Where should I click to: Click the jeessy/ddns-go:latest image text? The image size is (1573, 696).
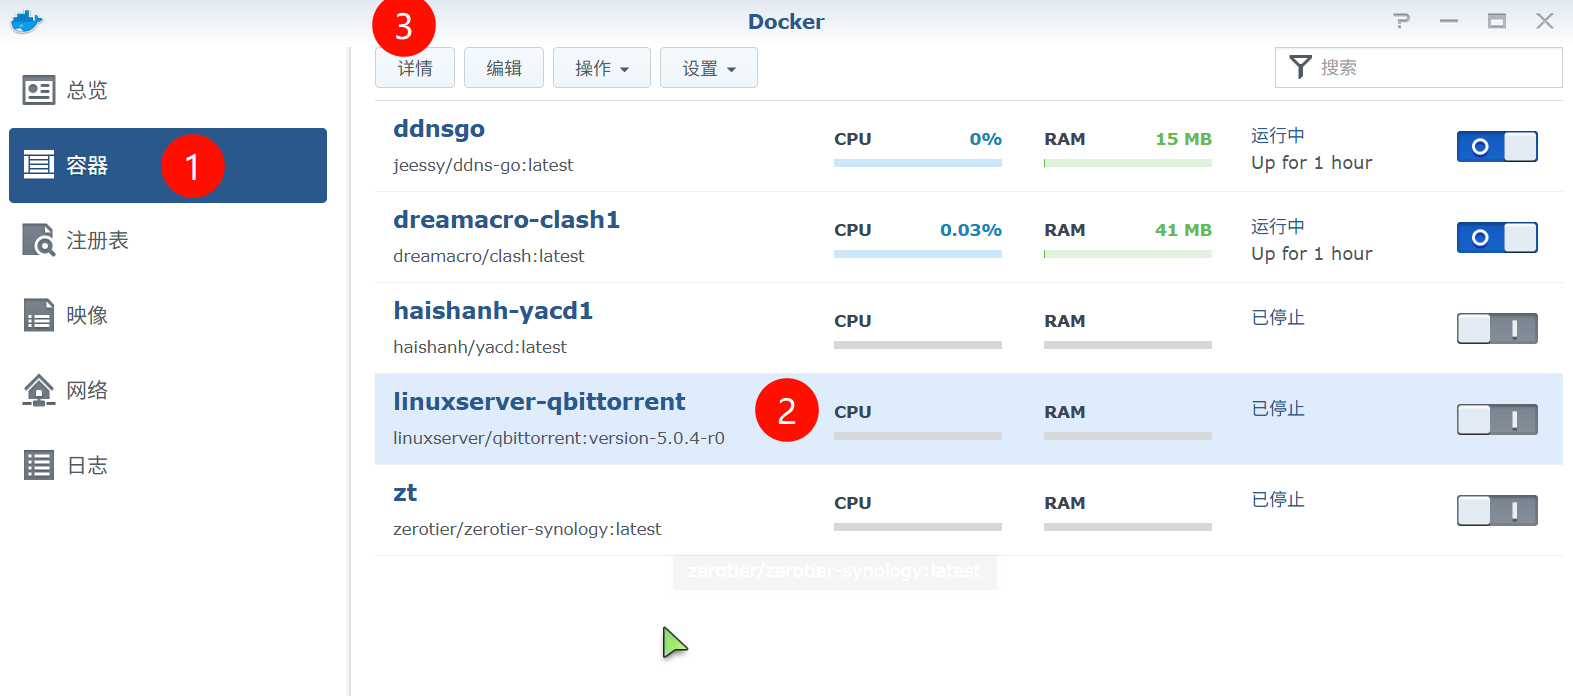click(483, 165)
